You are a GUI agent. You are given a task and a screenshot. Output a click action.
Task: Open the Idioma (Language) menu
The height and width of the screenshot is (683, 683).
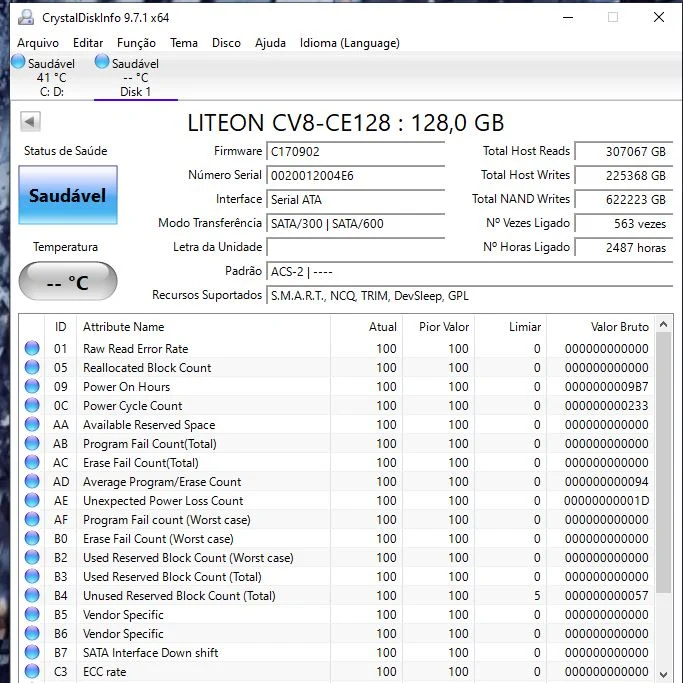[x=349, y=43]
